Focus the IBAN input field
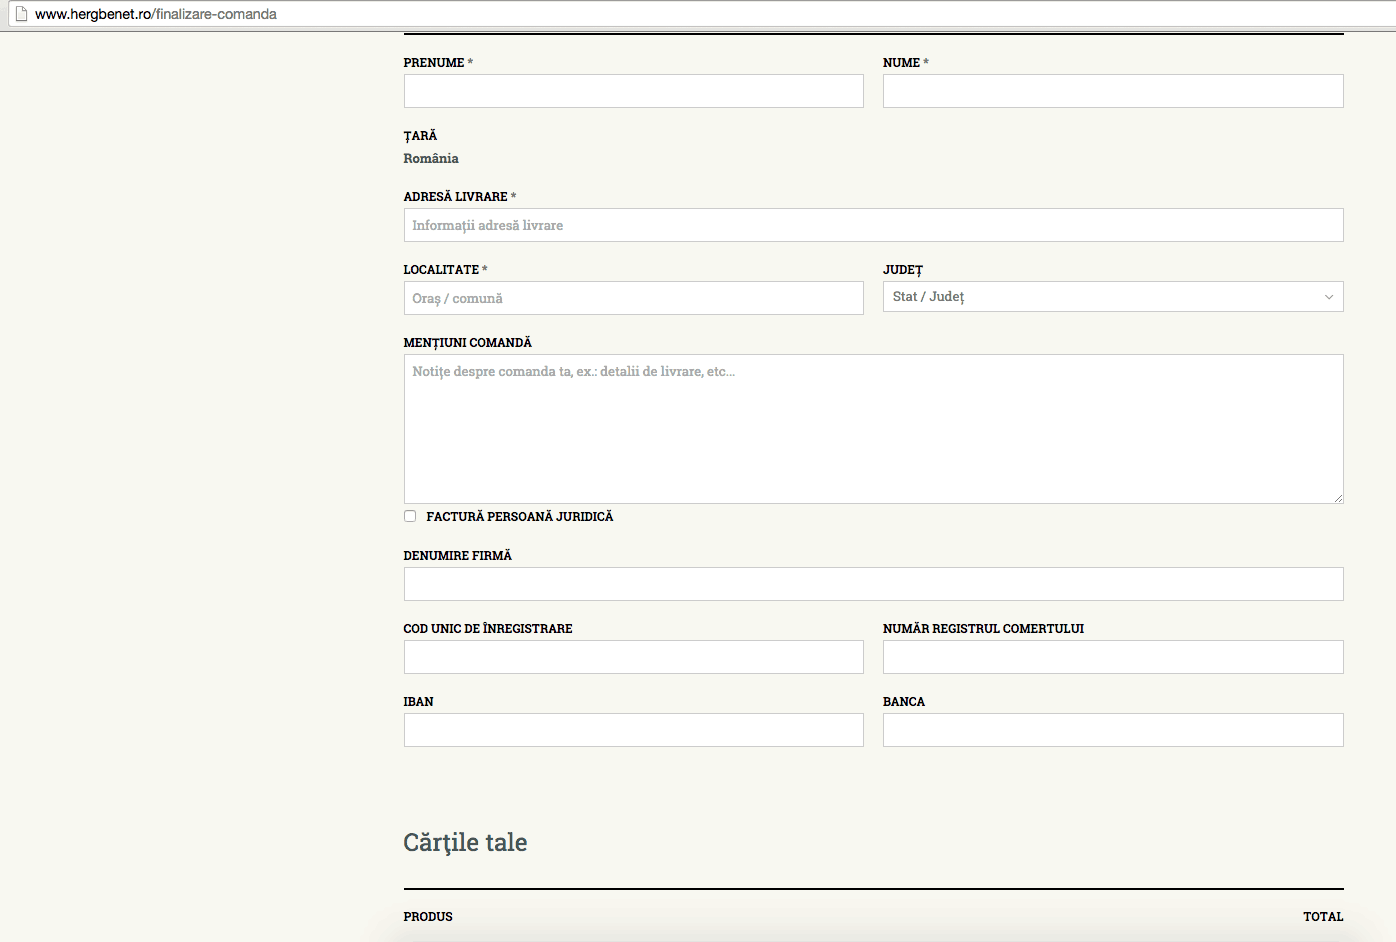 (633, 730)
